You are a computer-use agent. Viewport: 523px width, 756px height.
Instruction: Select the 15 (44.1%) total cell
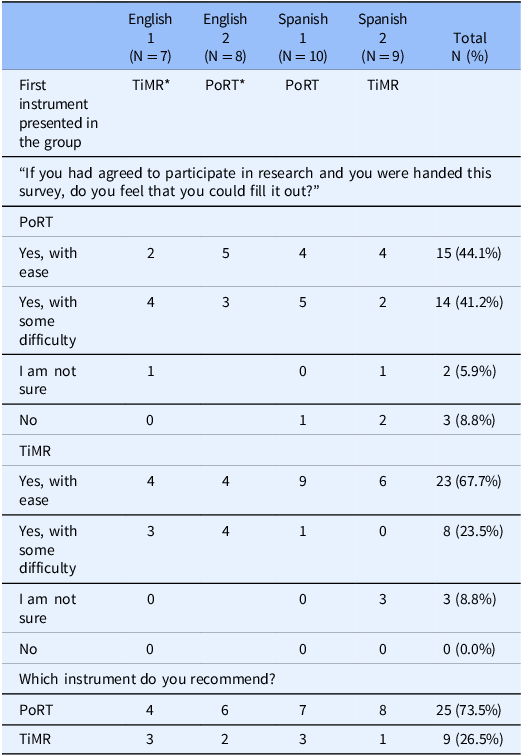click(x=469, y=253)
